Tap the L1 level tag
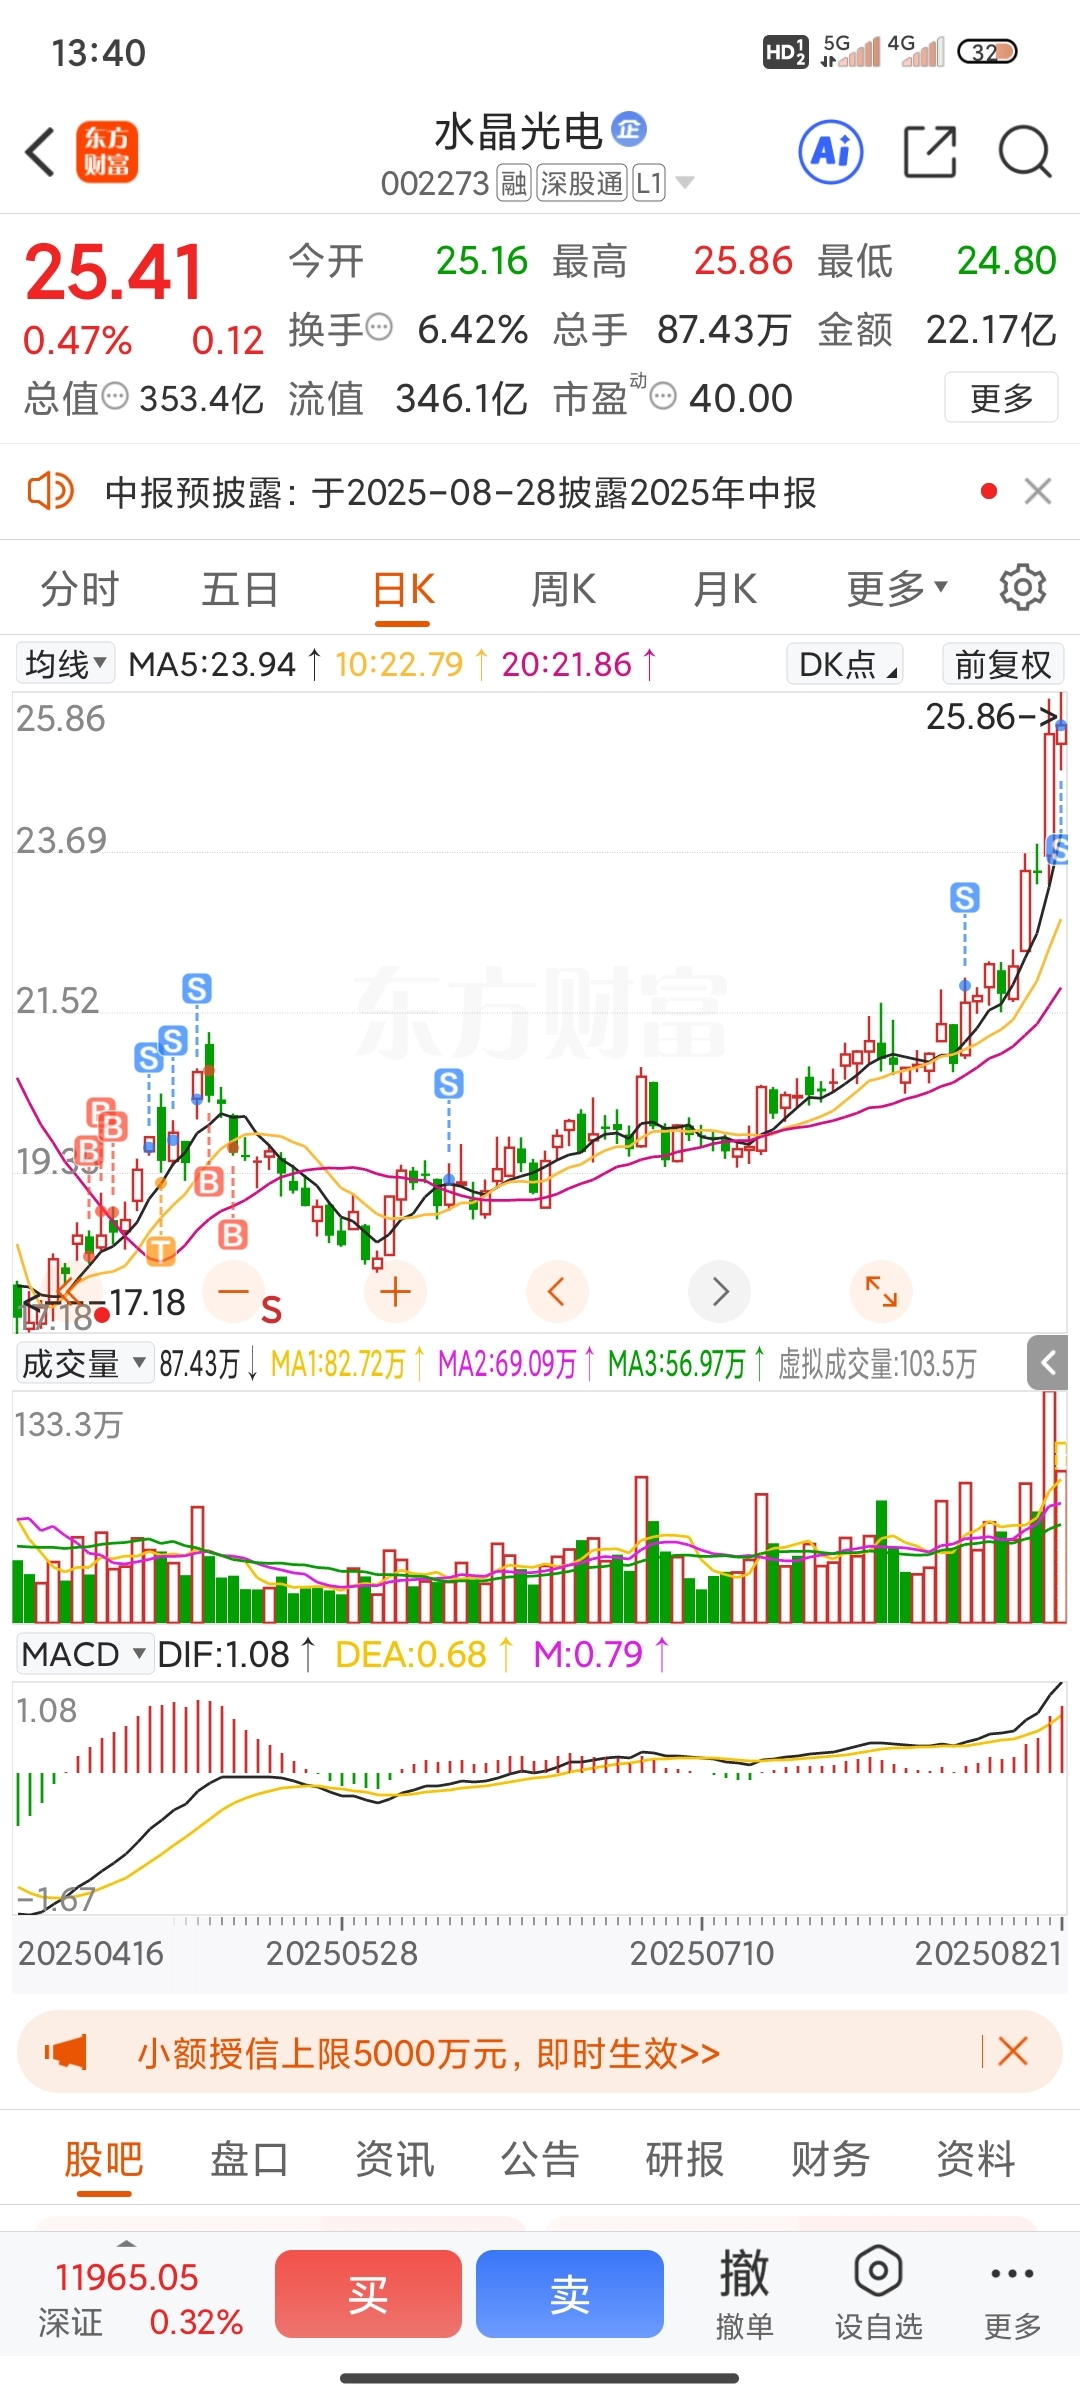 click(x=649, y=184)
